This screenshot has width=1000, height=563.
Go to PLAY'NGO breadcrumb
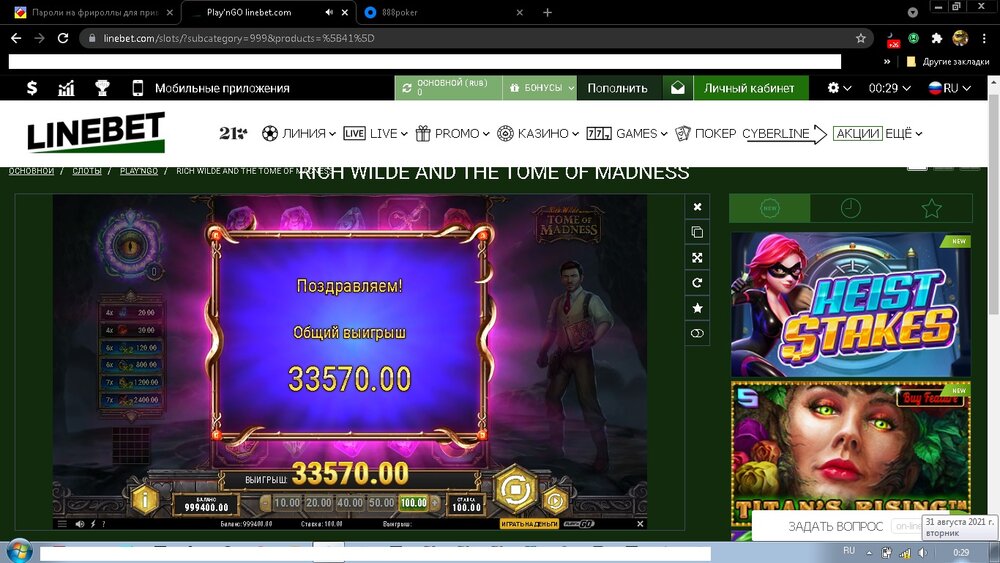coord(138,171)
